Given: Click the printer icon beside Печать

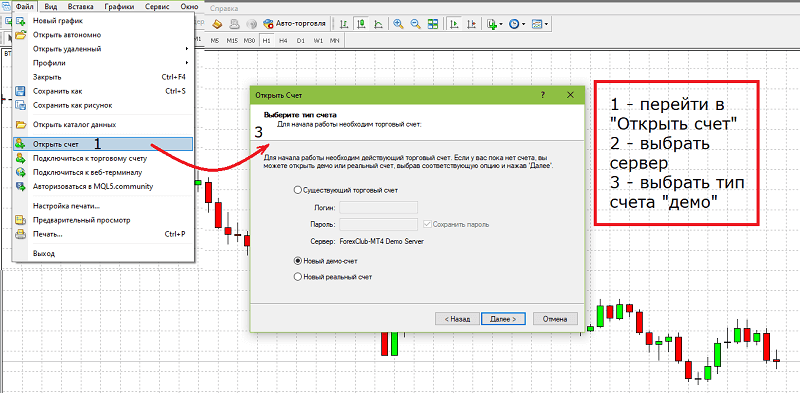Looking at the screenshot, I should pyautogui.click(x=20, y=234).
